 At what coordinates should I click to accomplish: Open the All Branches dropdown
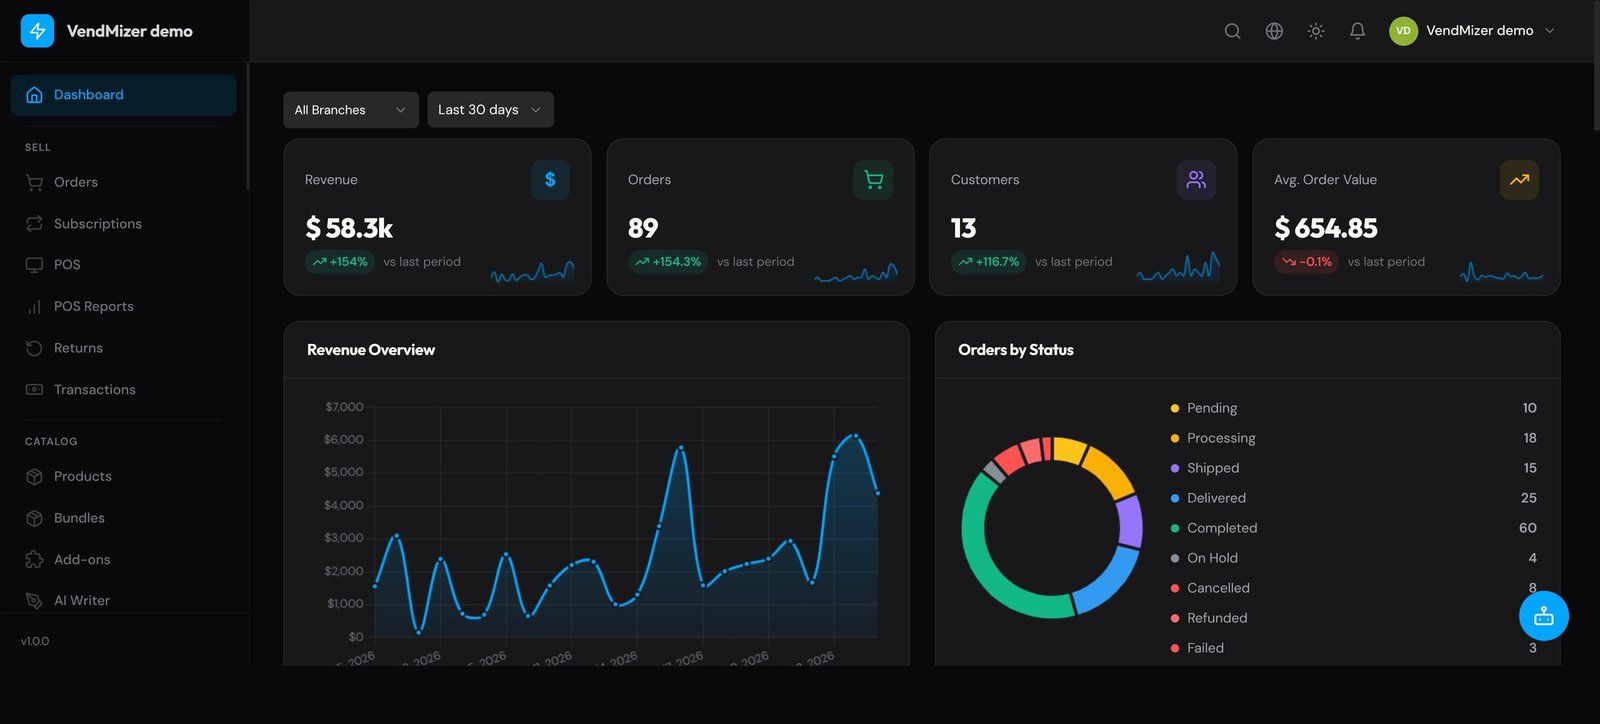(351, 110)
